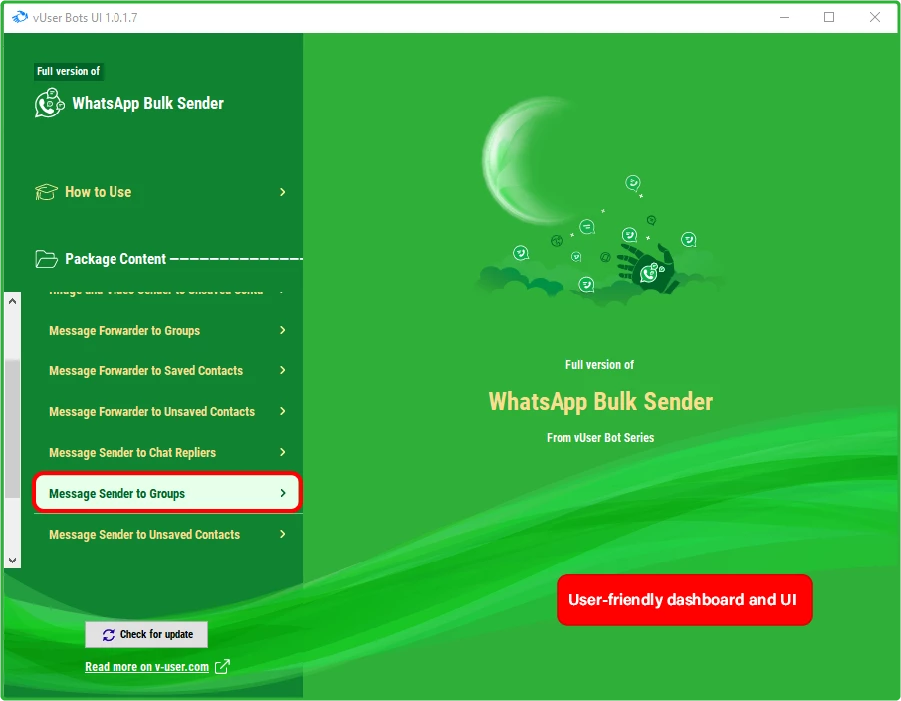This screenshot has width=901, height=701.
Task: Expand Message Sender to Chat Repliers arrow
Action: (x=282, y=452)
